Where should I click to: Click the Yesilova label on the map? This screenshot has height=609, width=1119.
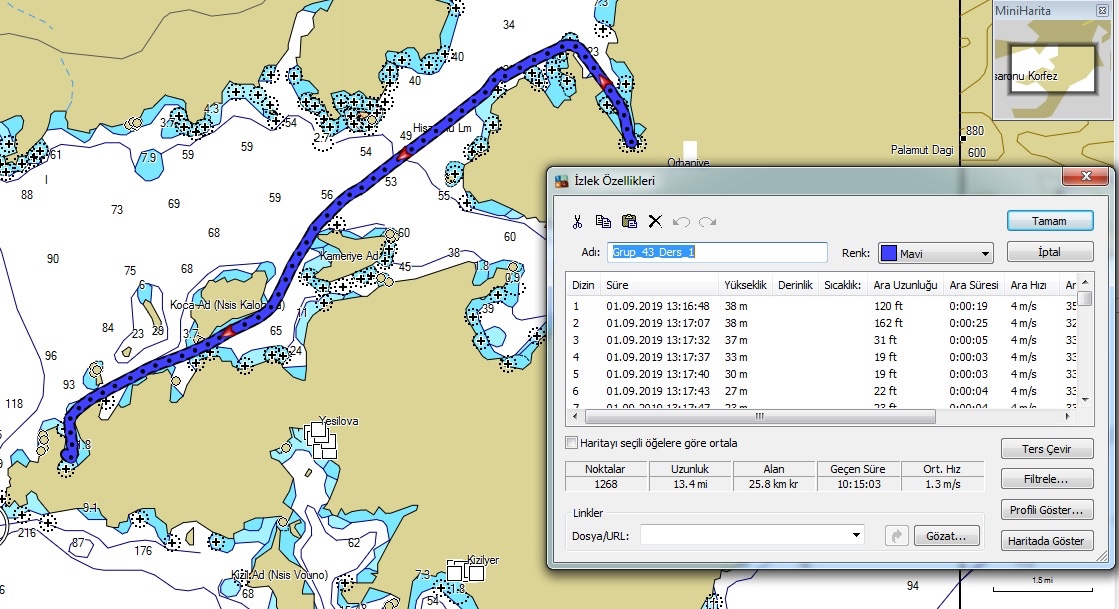339,421
